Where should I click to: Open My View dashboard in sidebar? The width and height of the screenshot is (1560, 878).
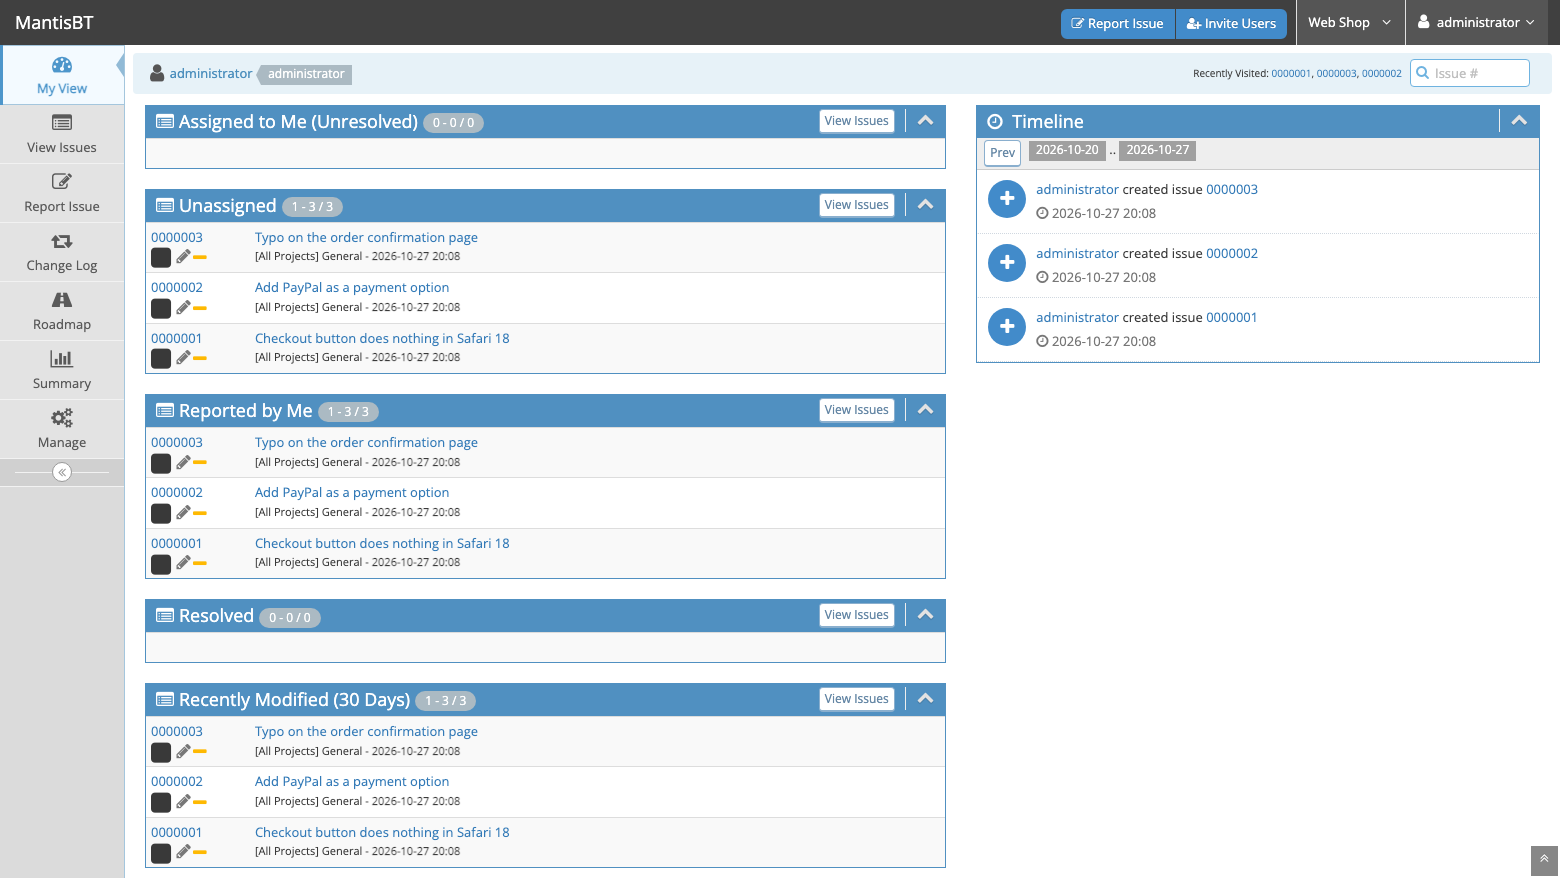pyautogui.click(x=62, y=75)
